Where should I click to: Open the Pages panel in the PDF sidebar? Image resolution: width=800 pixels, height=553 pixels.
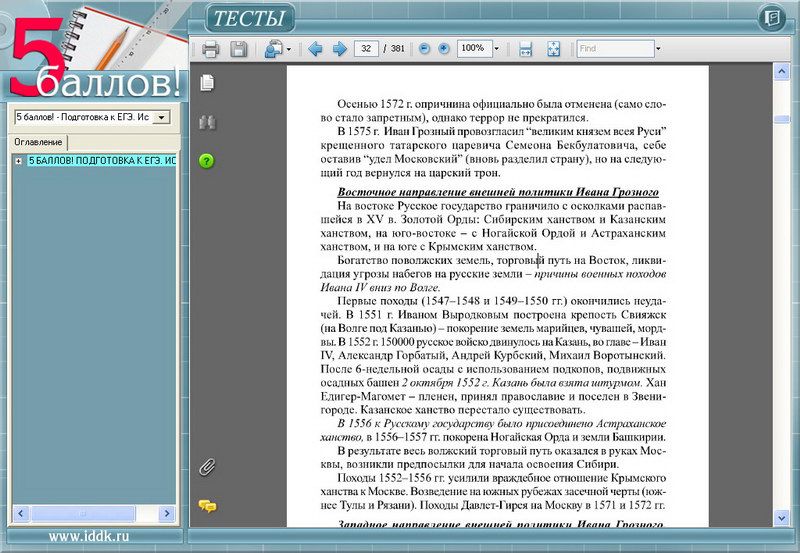(207, 82)
